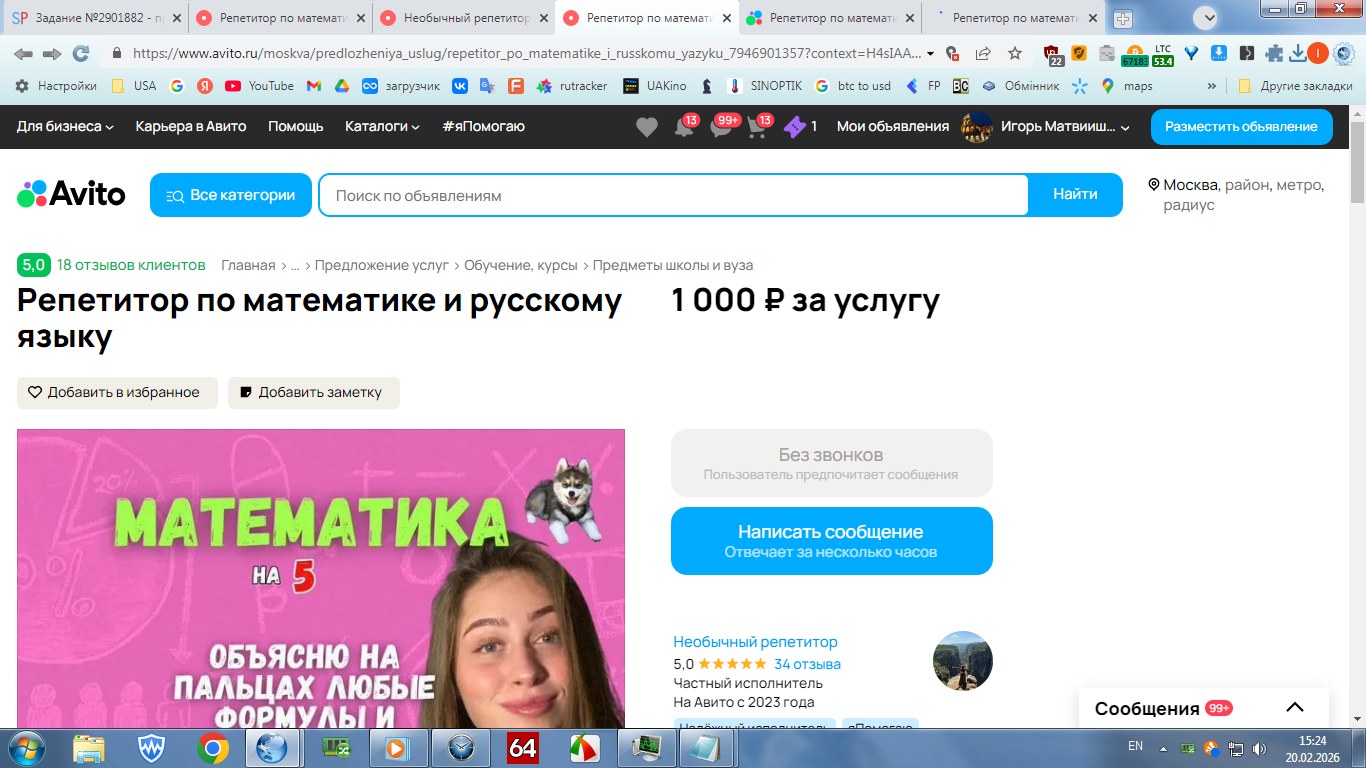Click Добавить в избранное button
Viewport: 1366px width, 768px height.
point(117,393)
